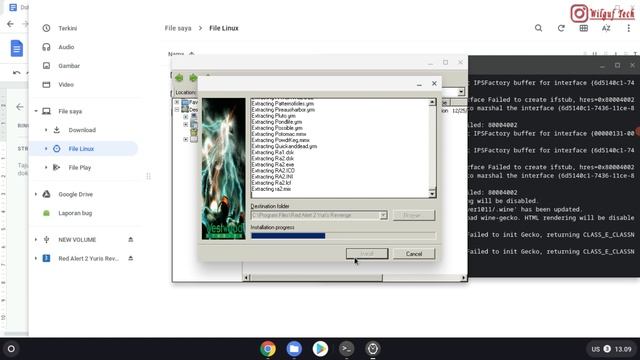This screenshot has height=360, width=640.
Task: Open the Red Alert 2 Yuris Rev volume
Action: pyautogui.click(x=88, y=258)
